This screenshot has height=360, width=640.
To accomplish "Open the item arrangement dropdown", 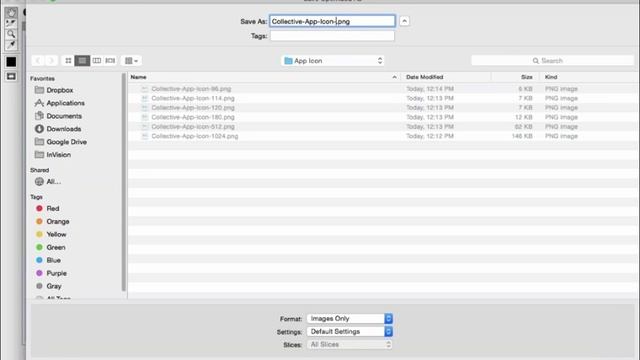I will tap(131, 61).
